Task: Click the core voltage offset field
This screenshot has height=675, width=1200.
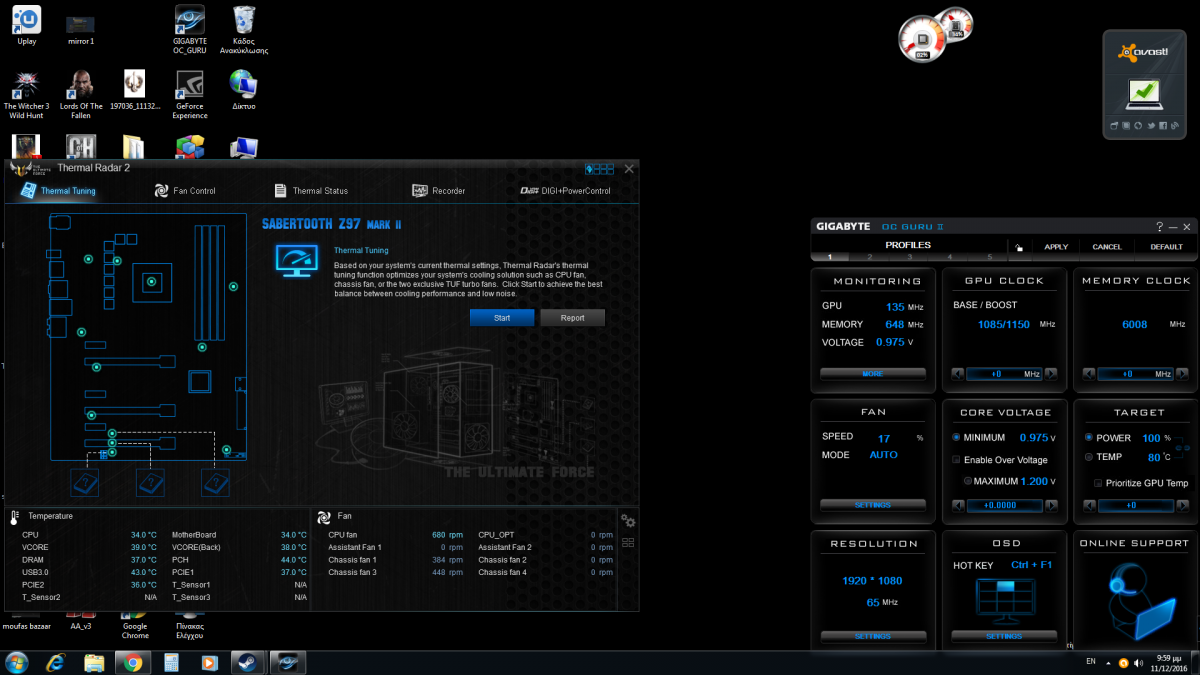Action: pos(1004,506)
